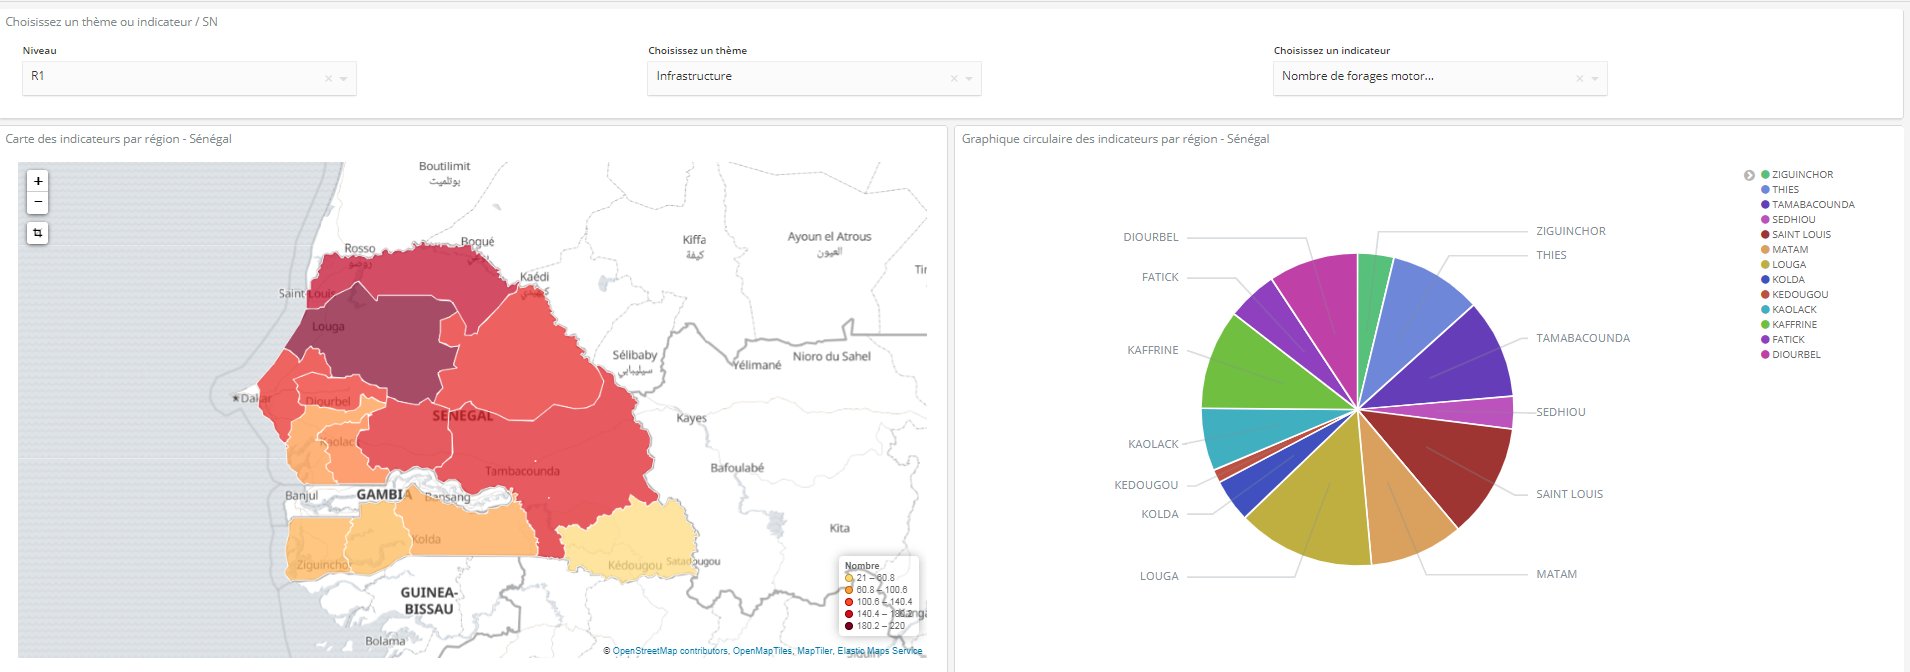Click the '100.6 – 140.4' map legend entry
Screen dimensions: 1910x672
click(879, 602)
